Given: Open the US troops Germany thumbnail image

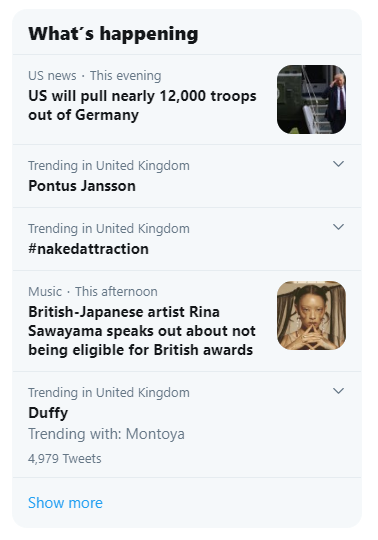Looking at the screenshot, I should 311,100.
